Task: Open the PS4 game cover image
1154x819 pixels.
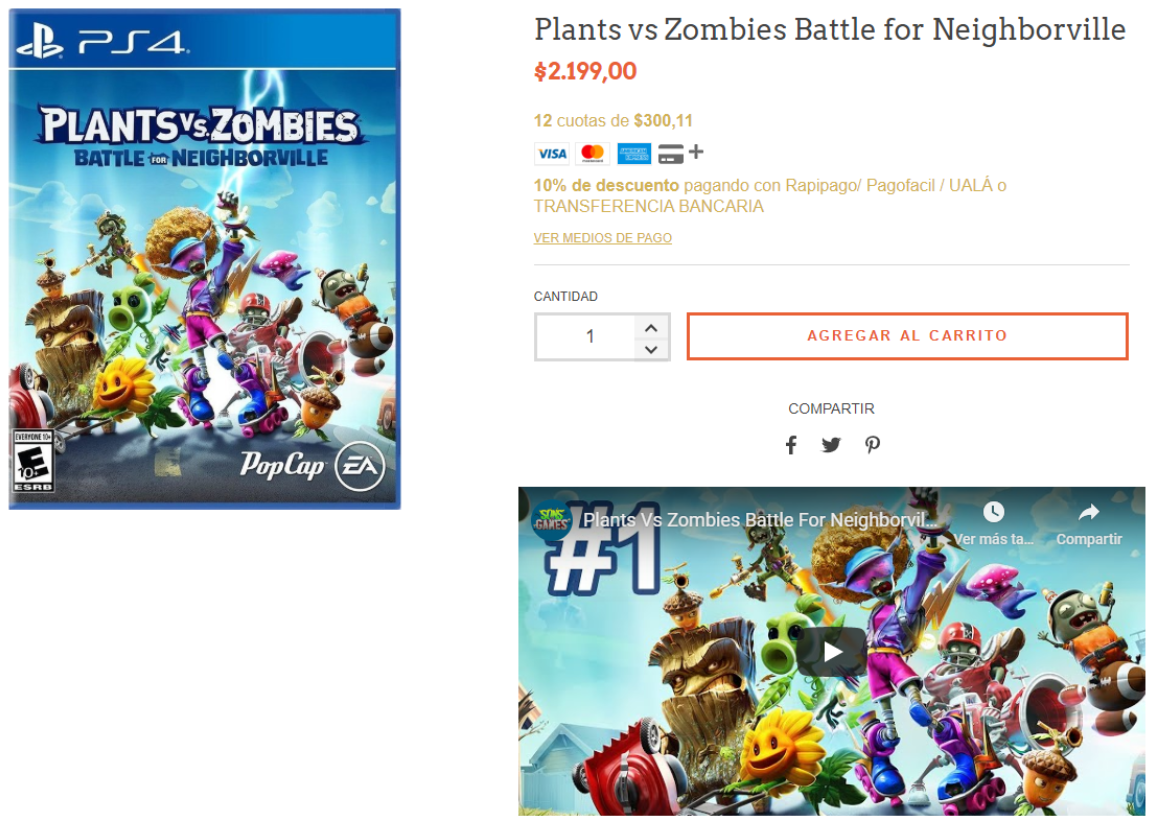Action: click(205, 259)
